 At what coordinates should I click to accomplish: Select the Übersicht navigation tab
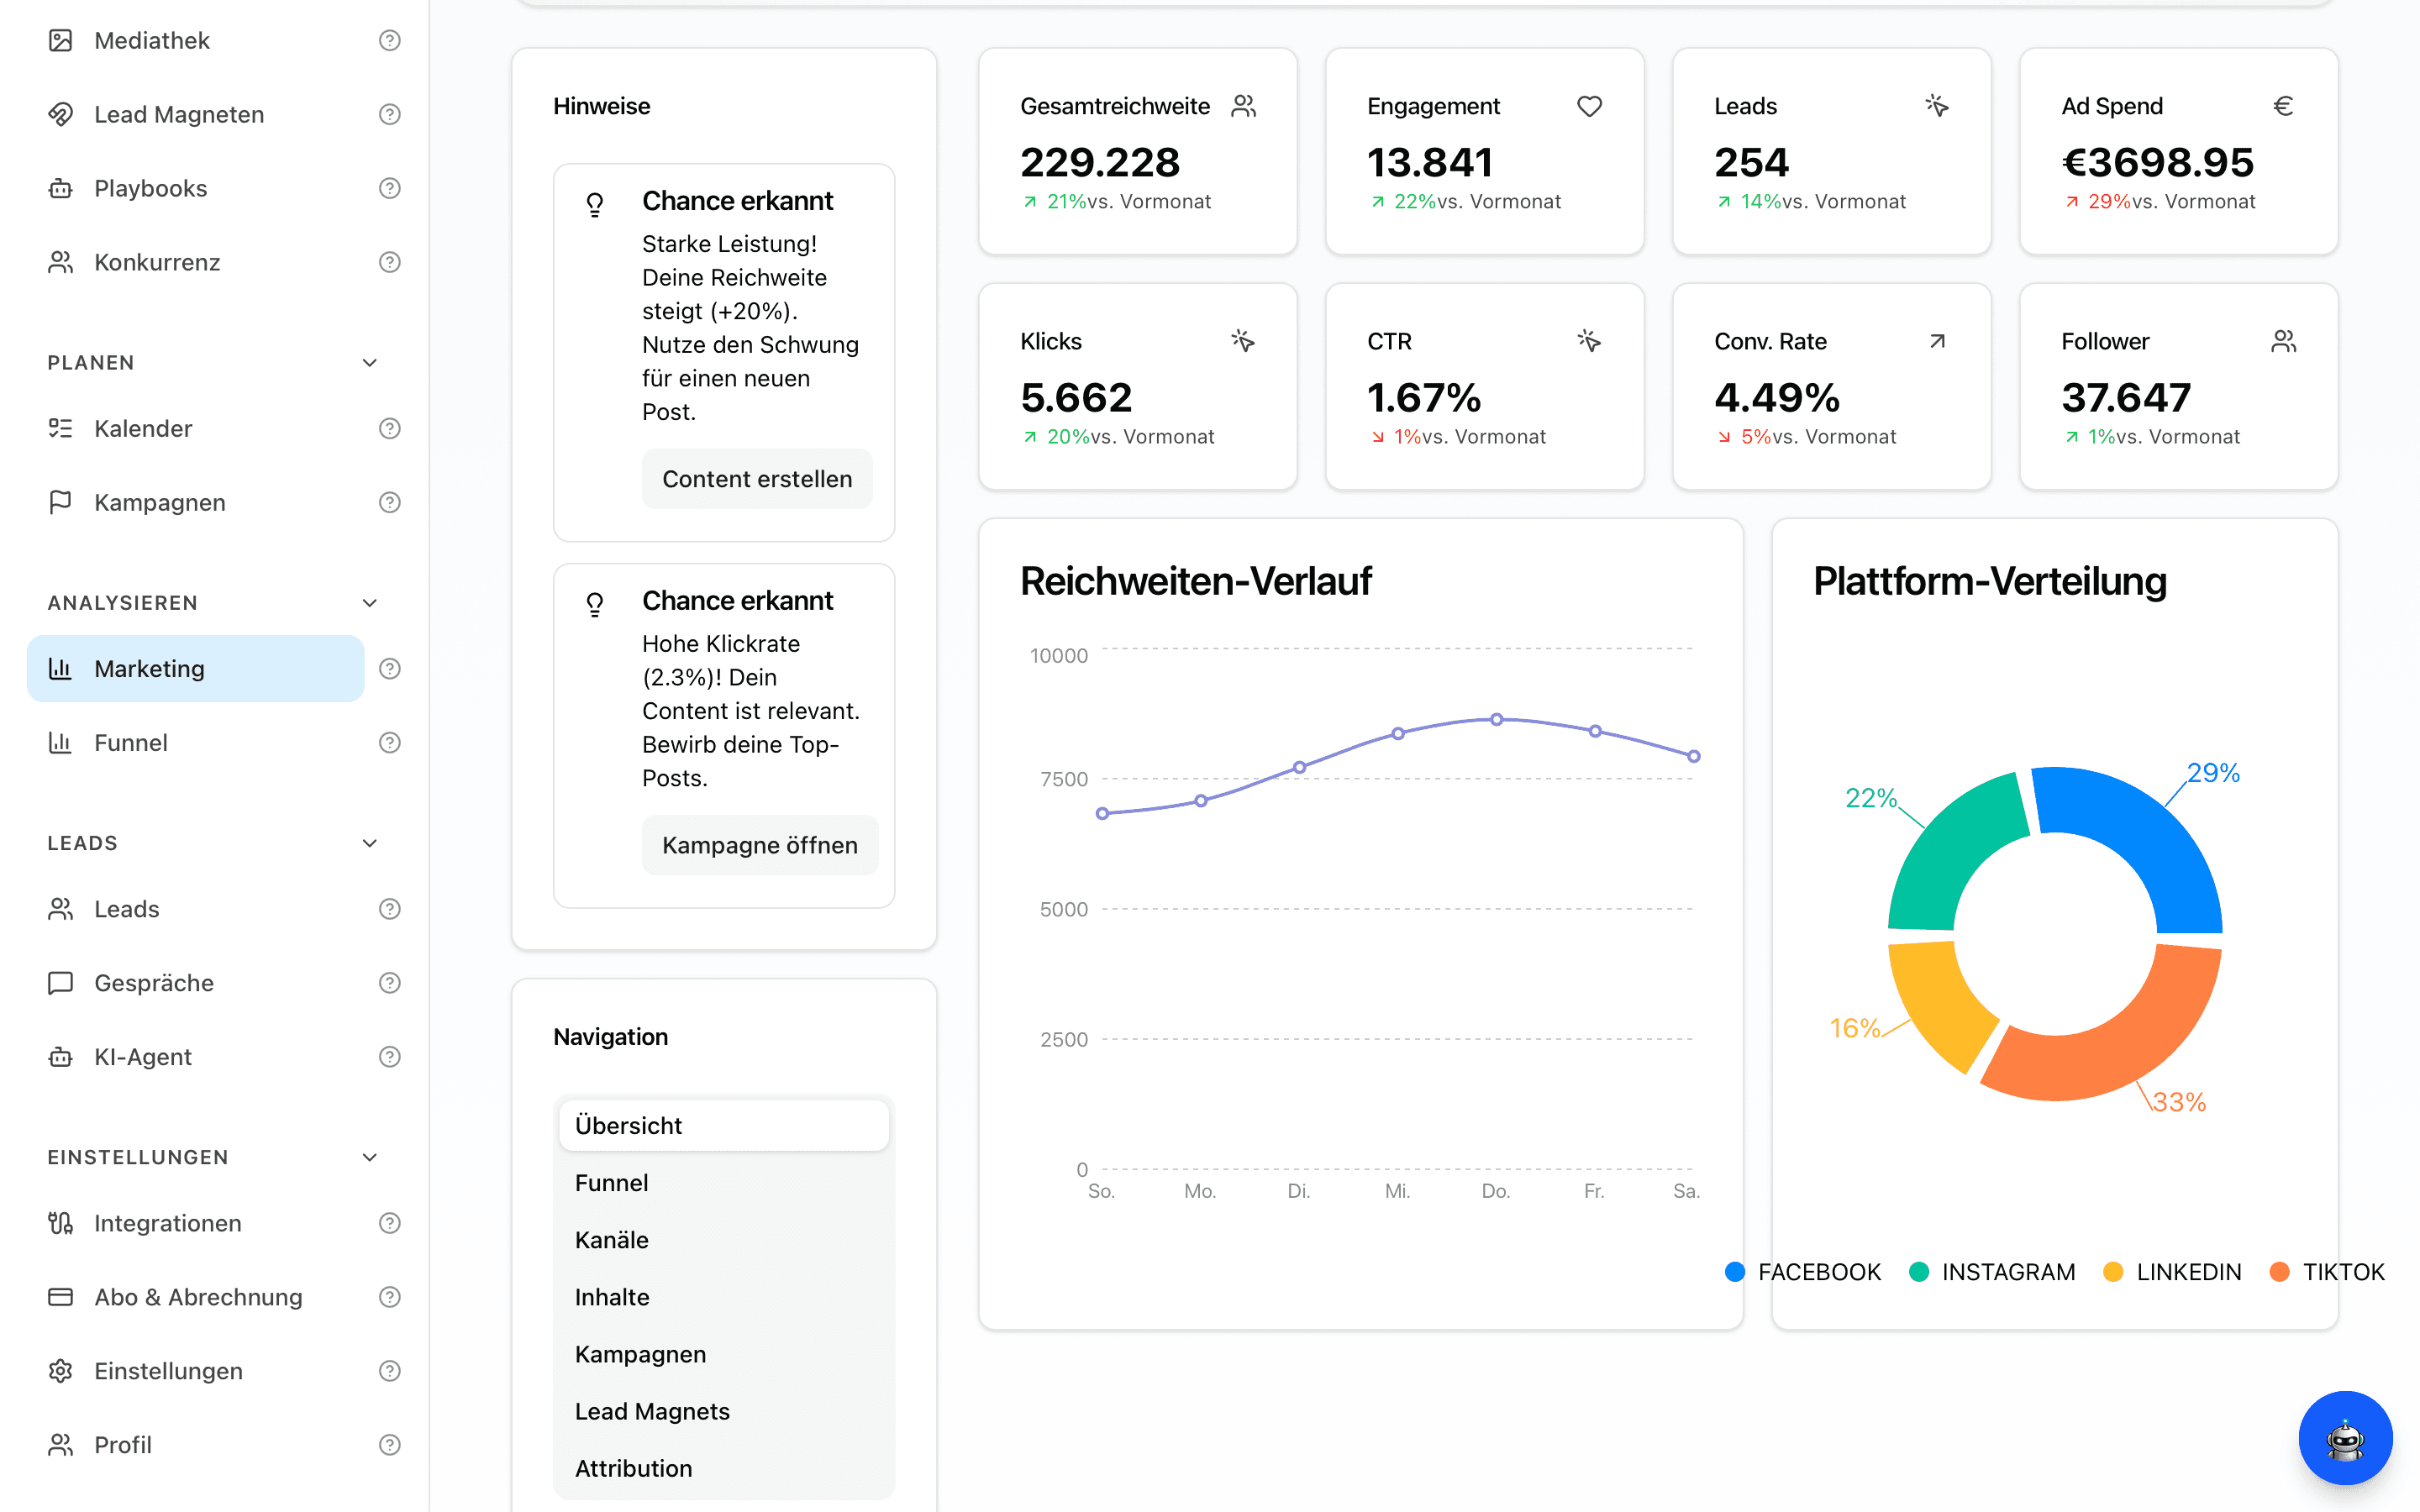pos(724,1125)
